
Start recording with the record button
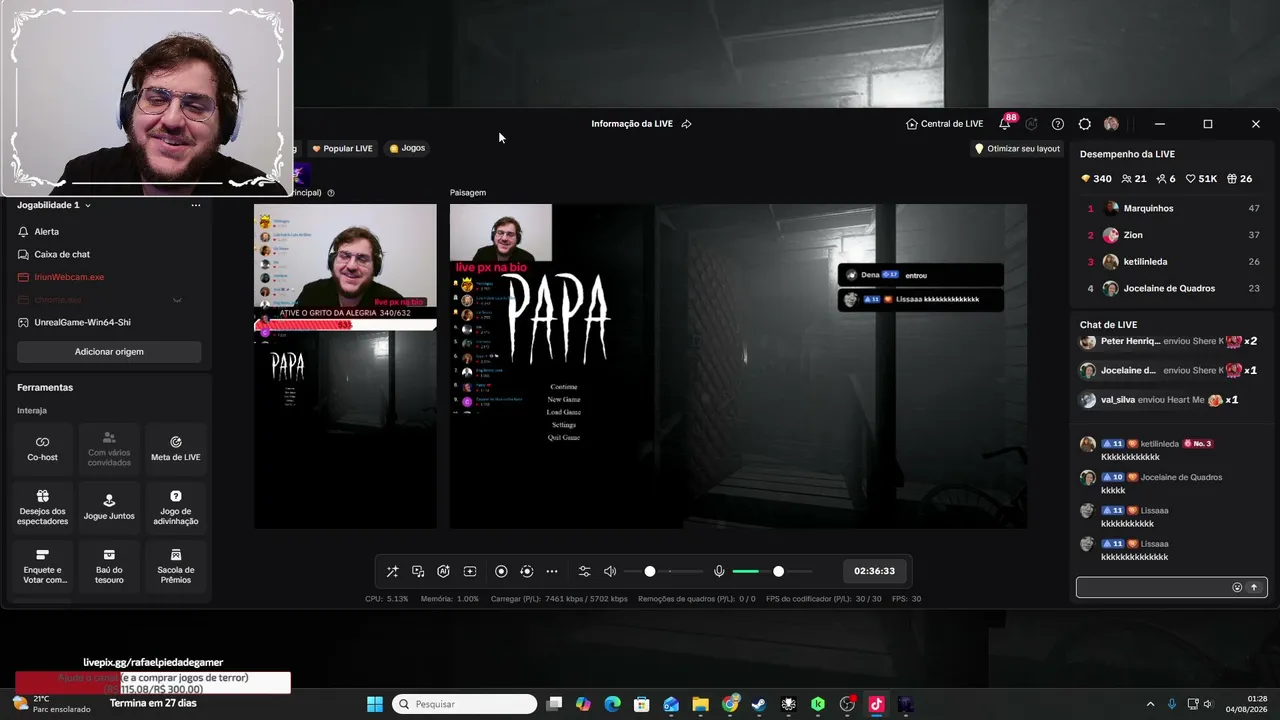click(501, 571)
